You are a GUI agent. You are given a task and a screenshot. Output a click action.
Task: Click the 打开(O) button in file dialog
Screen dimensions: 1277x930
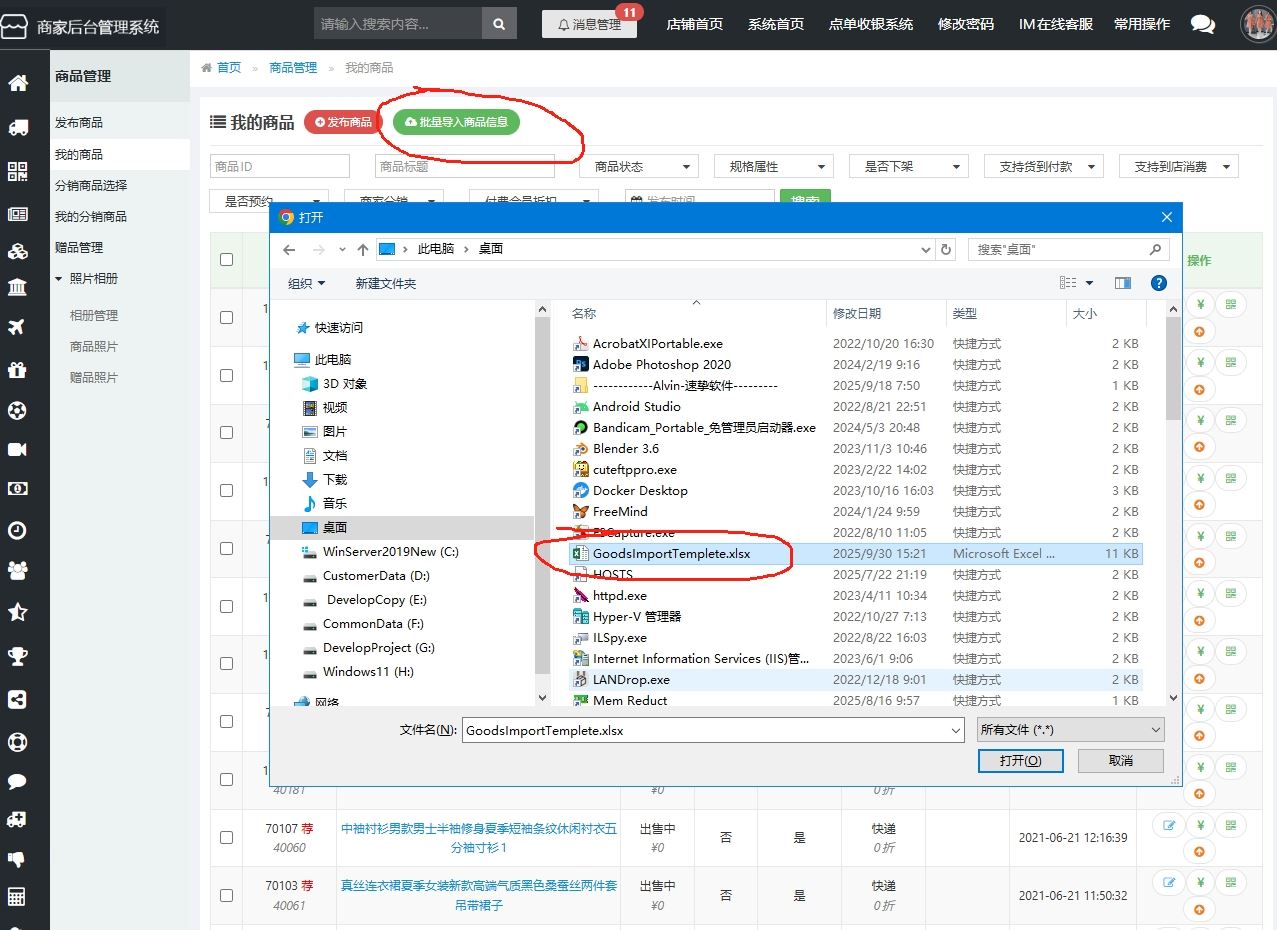[x=1020, y=761]
